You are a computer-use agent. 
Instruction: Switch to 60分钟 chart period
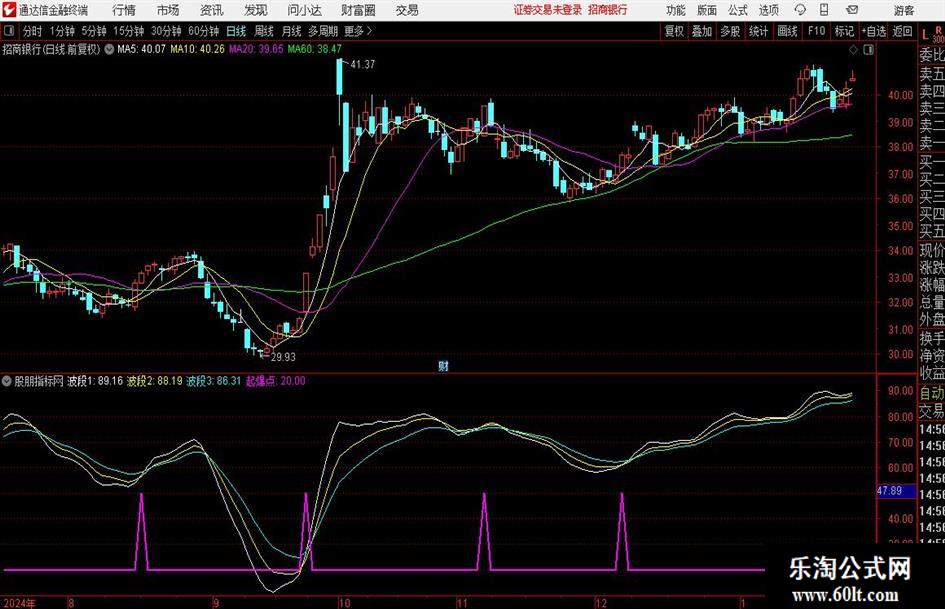click(x=204, y=31)
